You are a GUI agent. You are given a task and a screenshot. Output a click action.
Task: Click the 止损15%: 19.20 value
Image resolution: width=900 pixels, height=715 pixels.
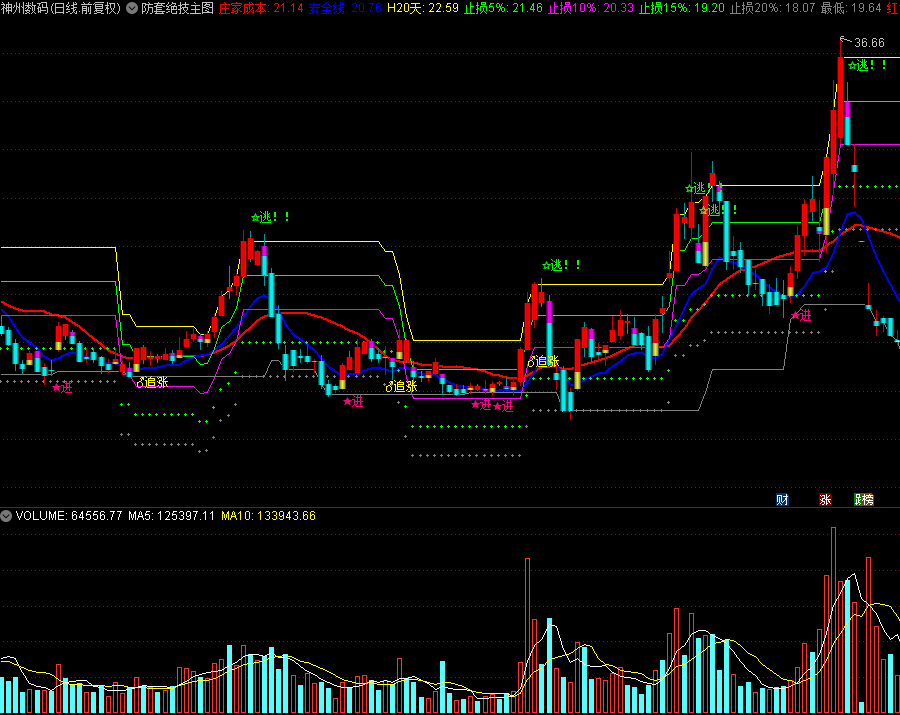click(x=682, y=8)
